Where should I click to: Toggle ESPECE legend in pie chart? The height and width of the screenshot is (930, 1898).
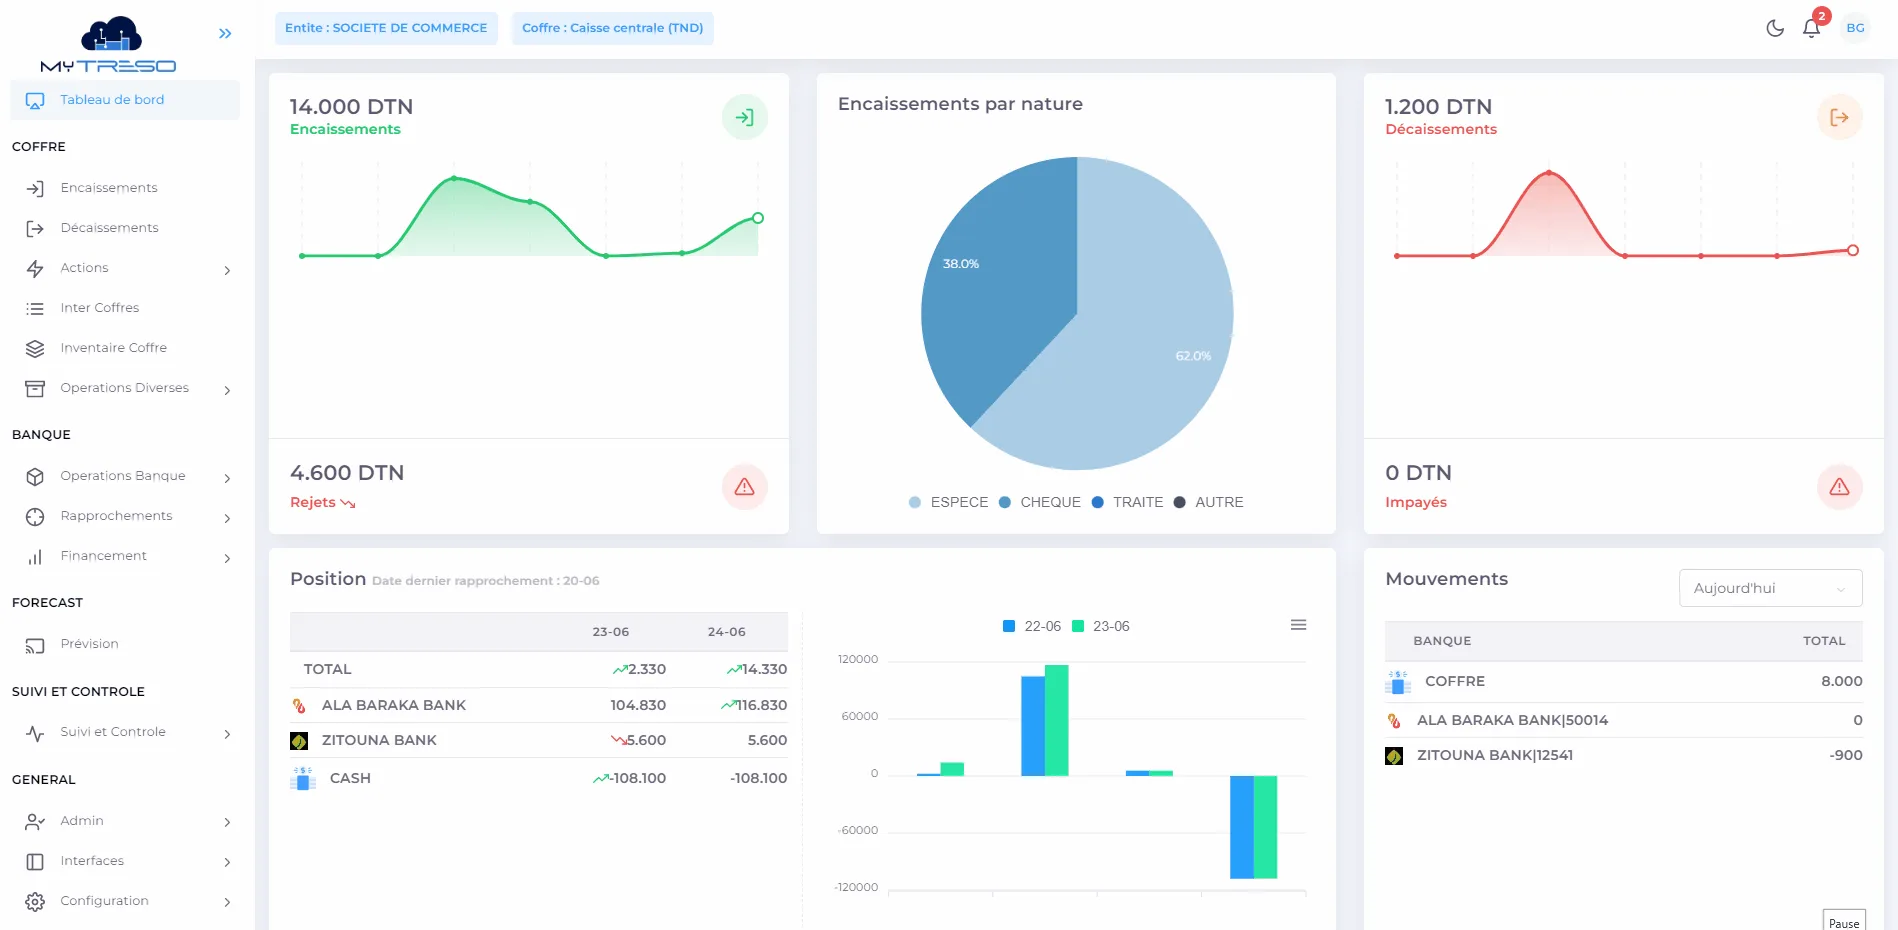[x=948, y=502]
